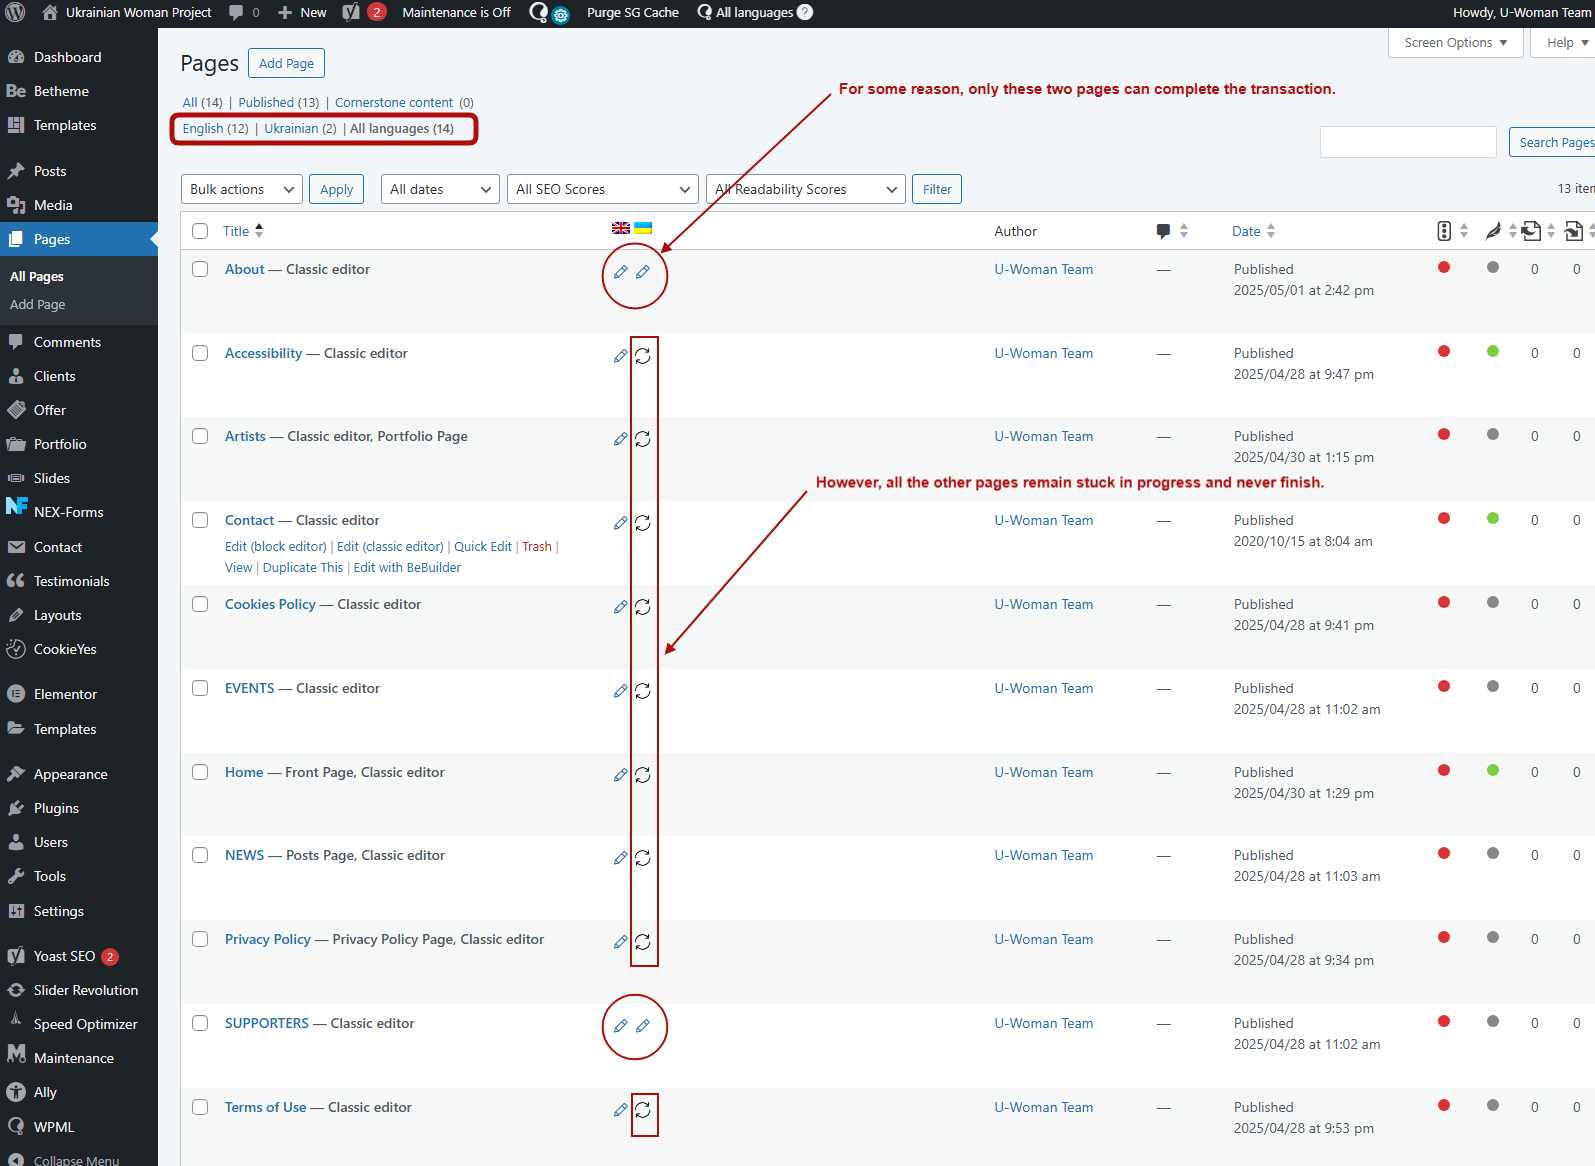Check the EVENTS page checkbox

coord(200,688)
